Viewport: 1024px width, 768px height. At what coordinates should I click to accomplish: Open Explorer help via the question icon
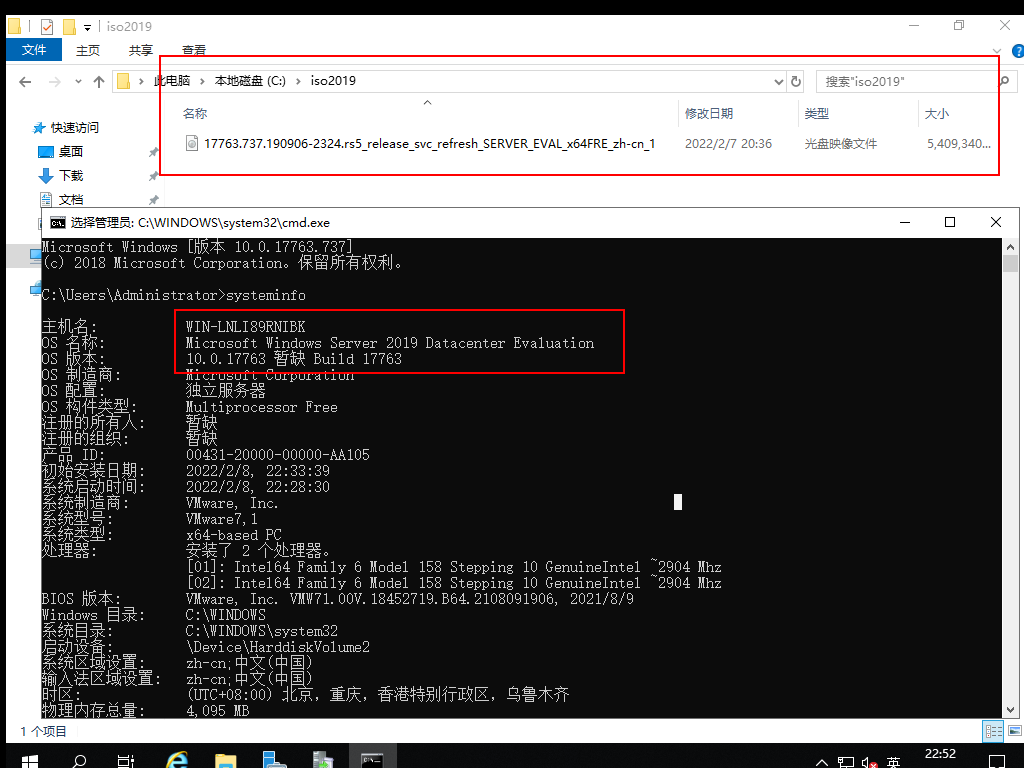pos(1017,51)
